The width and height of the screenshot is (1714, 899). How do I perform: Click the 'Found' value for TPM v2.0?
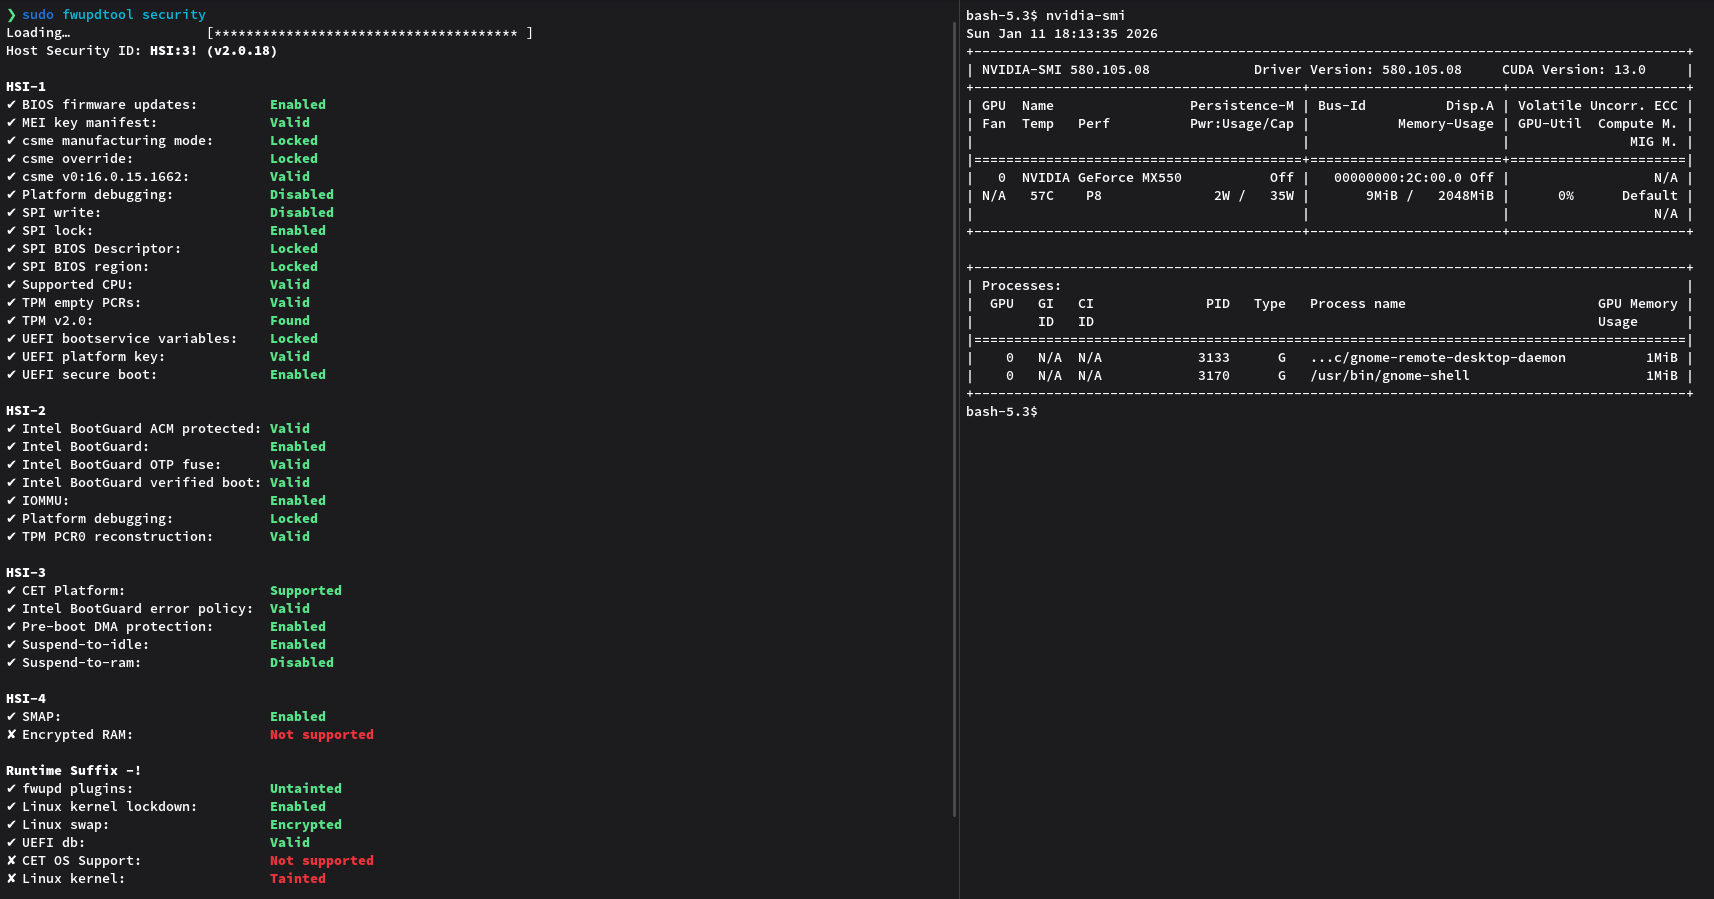290,321
